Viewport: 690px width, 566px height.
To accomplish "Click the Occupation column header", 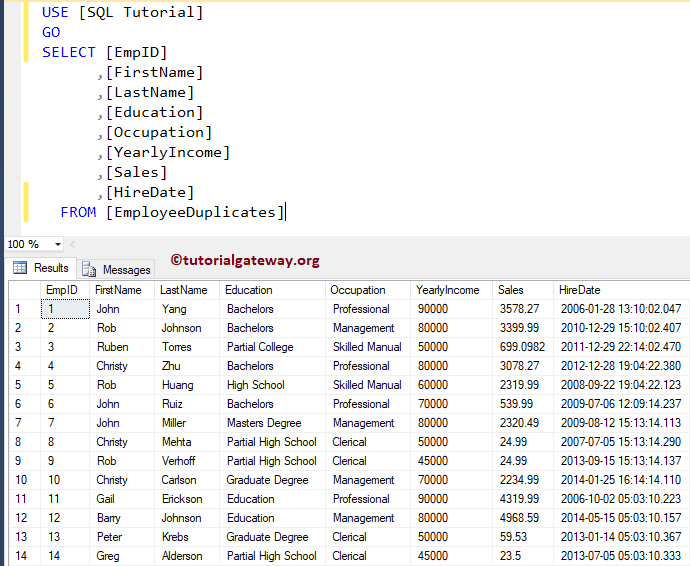I will pyautogui.click(x=368, y=290).
